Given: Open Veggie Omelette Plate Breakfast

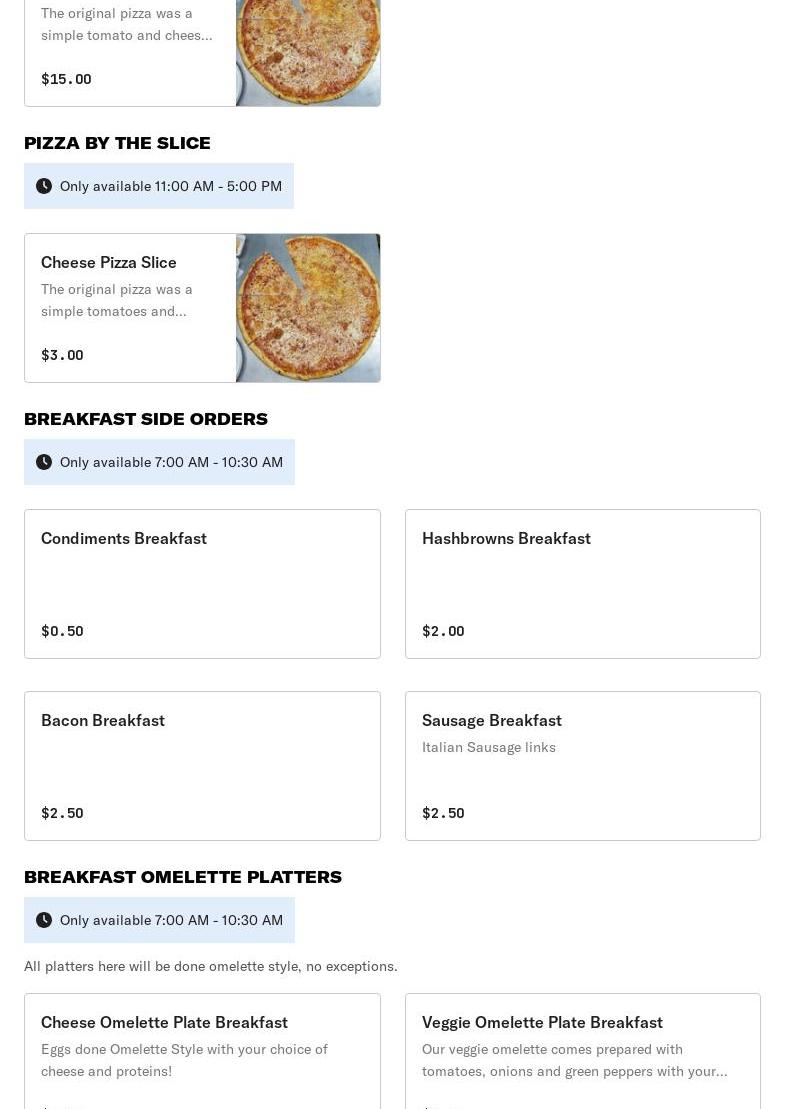Looking at the screenshot, I should tap(542, 1022).
